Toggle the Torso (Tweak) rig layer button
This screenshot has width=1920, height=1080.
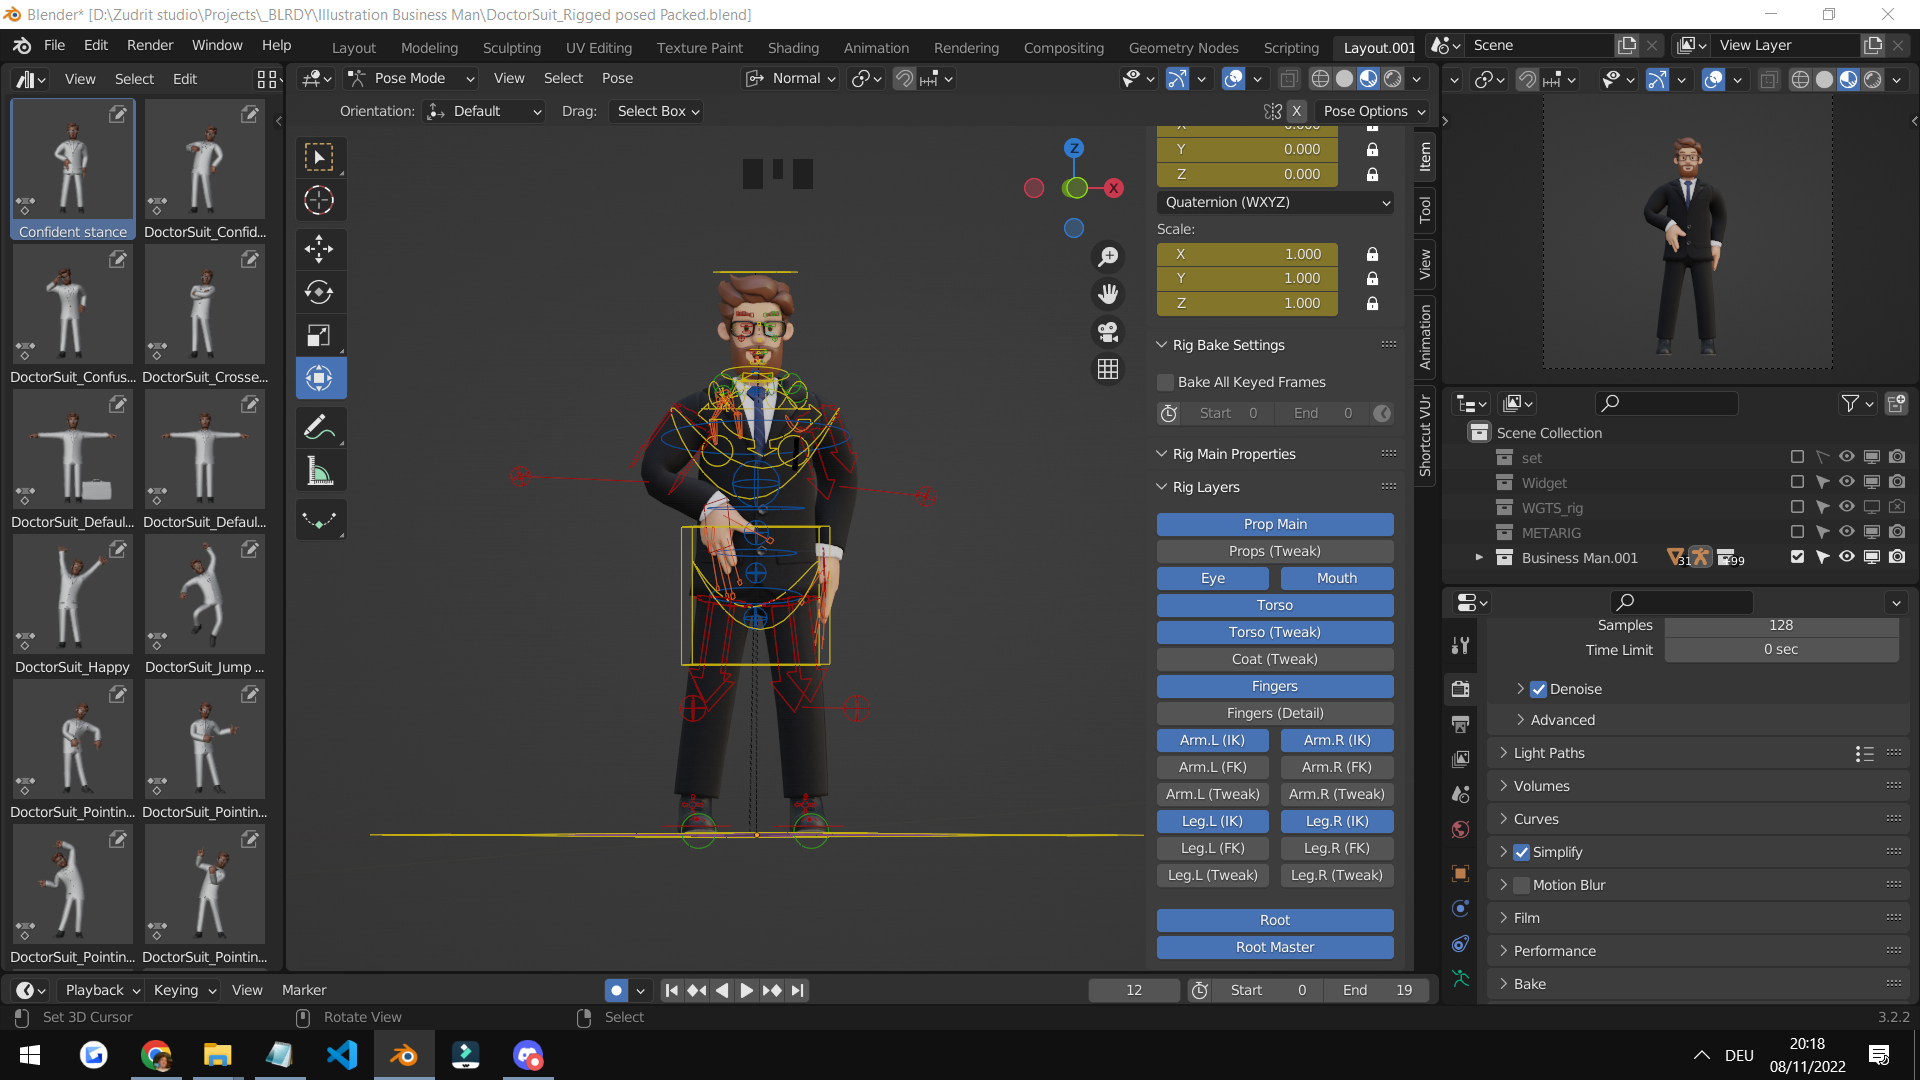[x=1274, y=632]
